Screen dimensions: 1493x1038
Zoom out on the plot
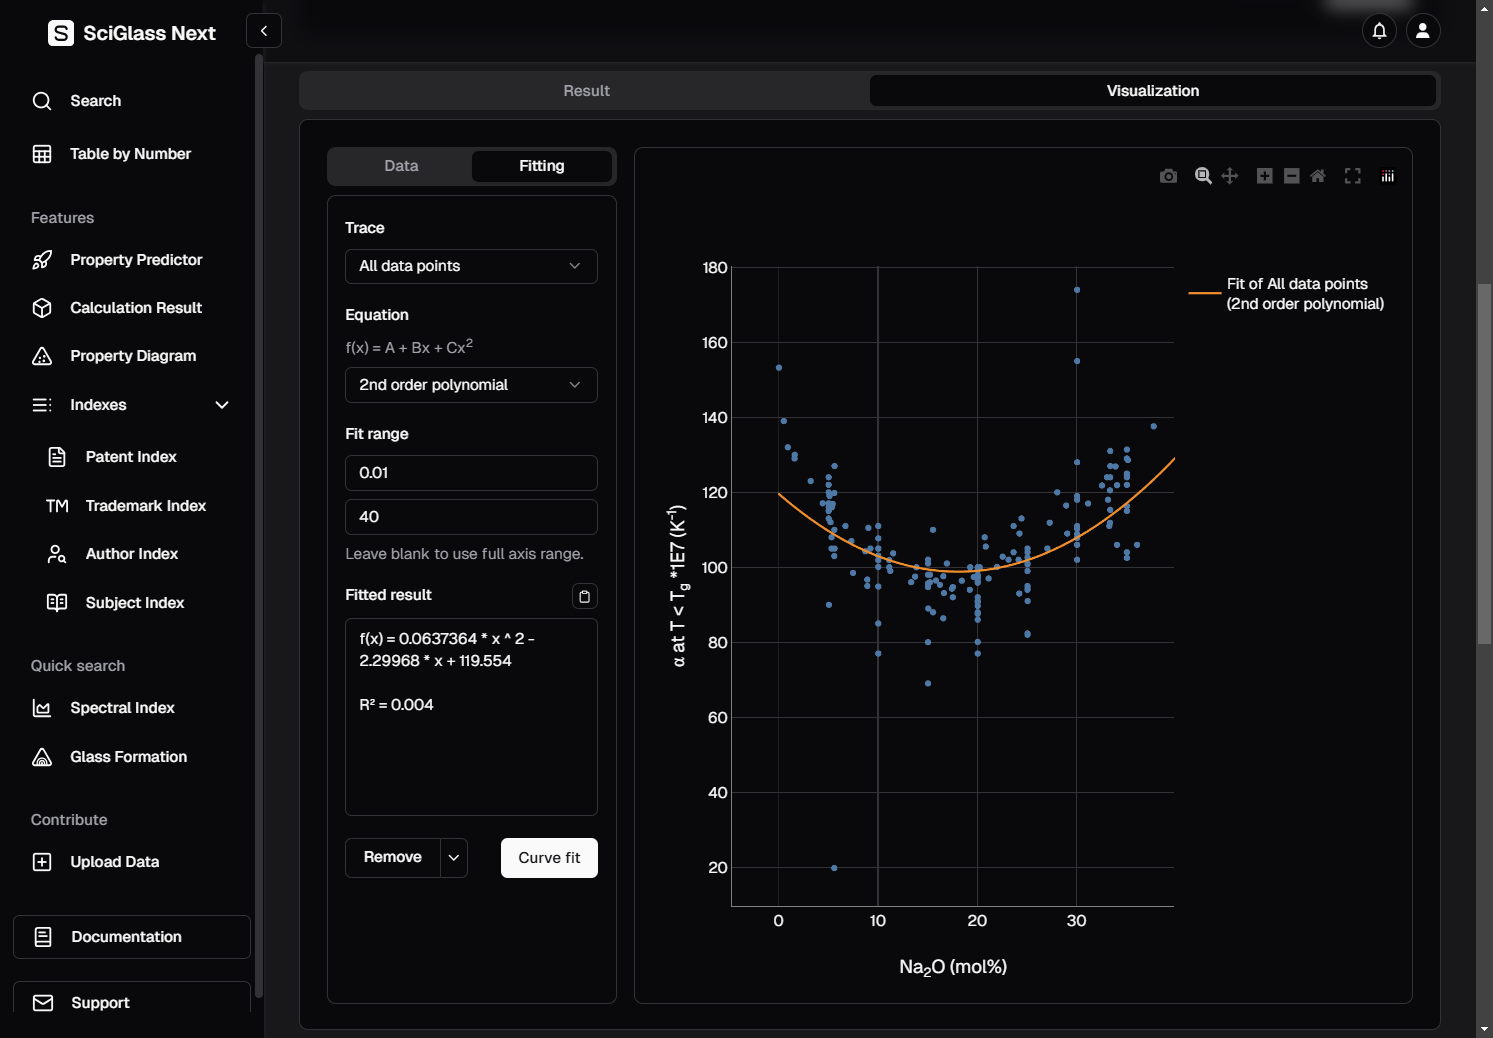pyautogui.click(x=1291, y=176)
